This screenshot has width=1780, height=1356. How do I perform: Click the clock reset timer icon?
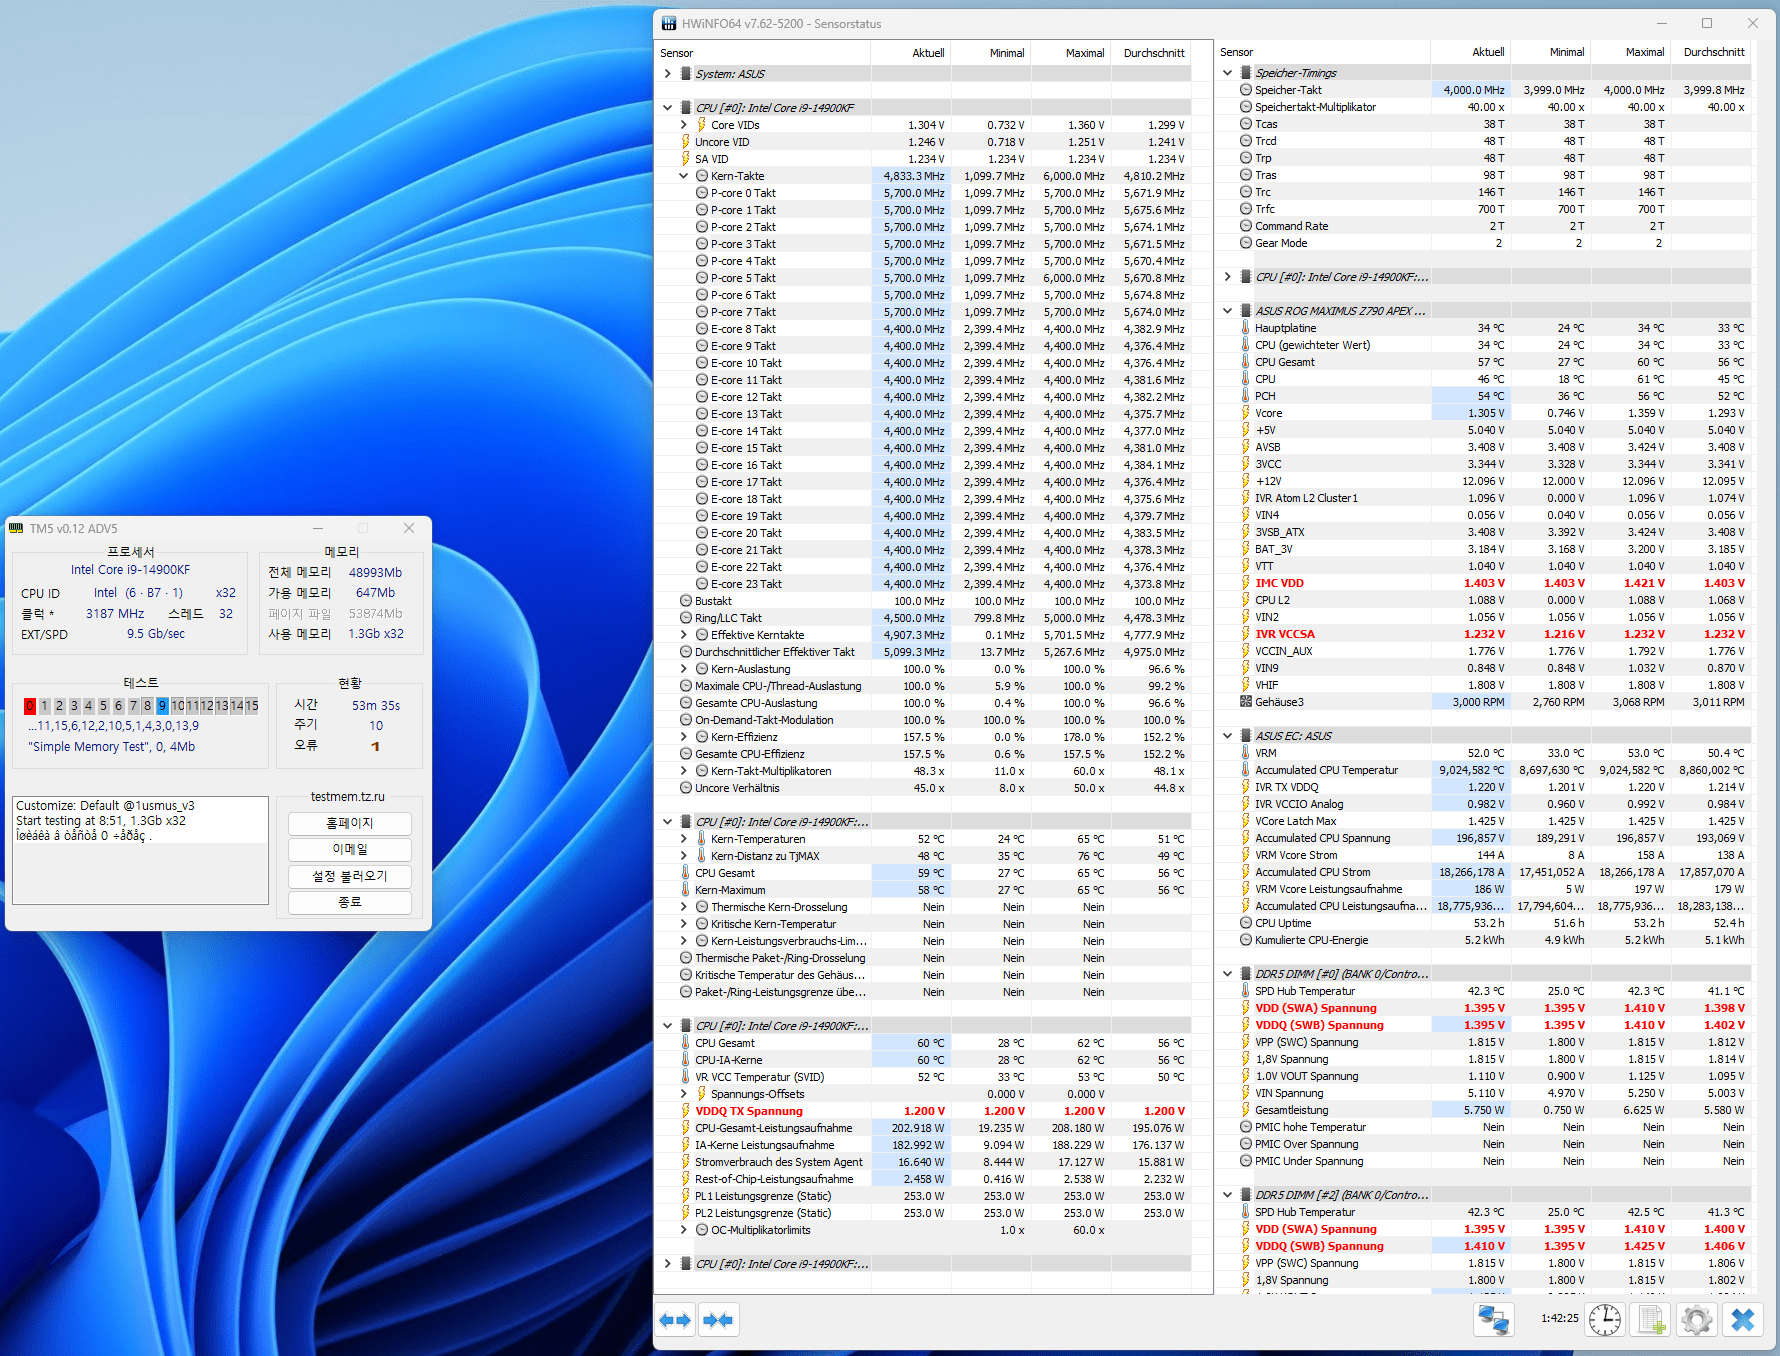(x=1605, y=1320)
